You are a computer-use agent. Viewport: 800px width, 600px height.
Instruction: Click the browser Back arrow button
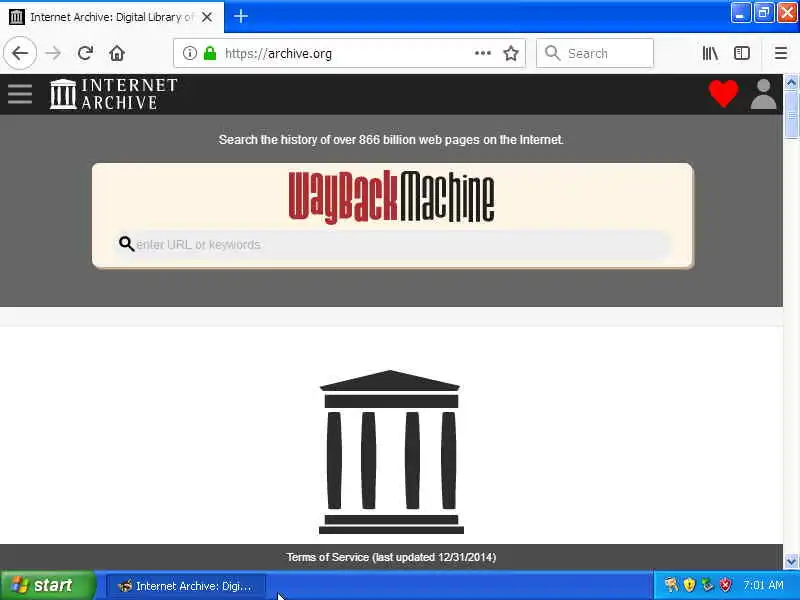[20, 53]
